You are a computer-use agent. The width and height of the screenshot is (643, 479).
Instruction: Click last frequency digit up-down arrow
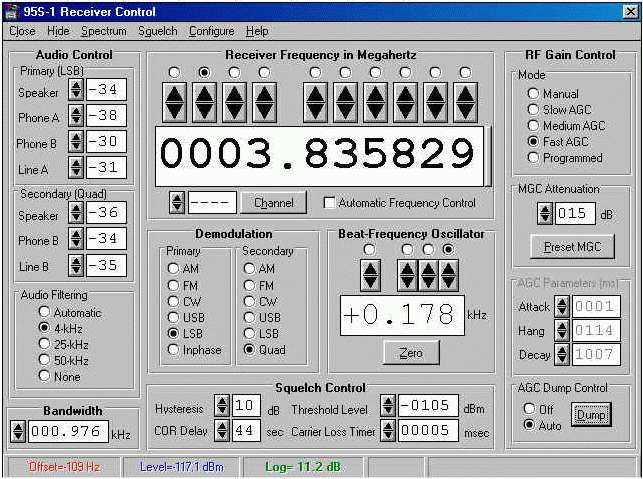coord(465,103)
